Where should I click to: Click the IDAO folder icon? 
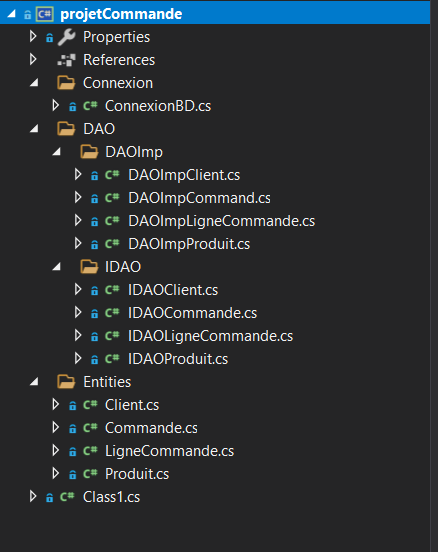click(x=89, y=267)
